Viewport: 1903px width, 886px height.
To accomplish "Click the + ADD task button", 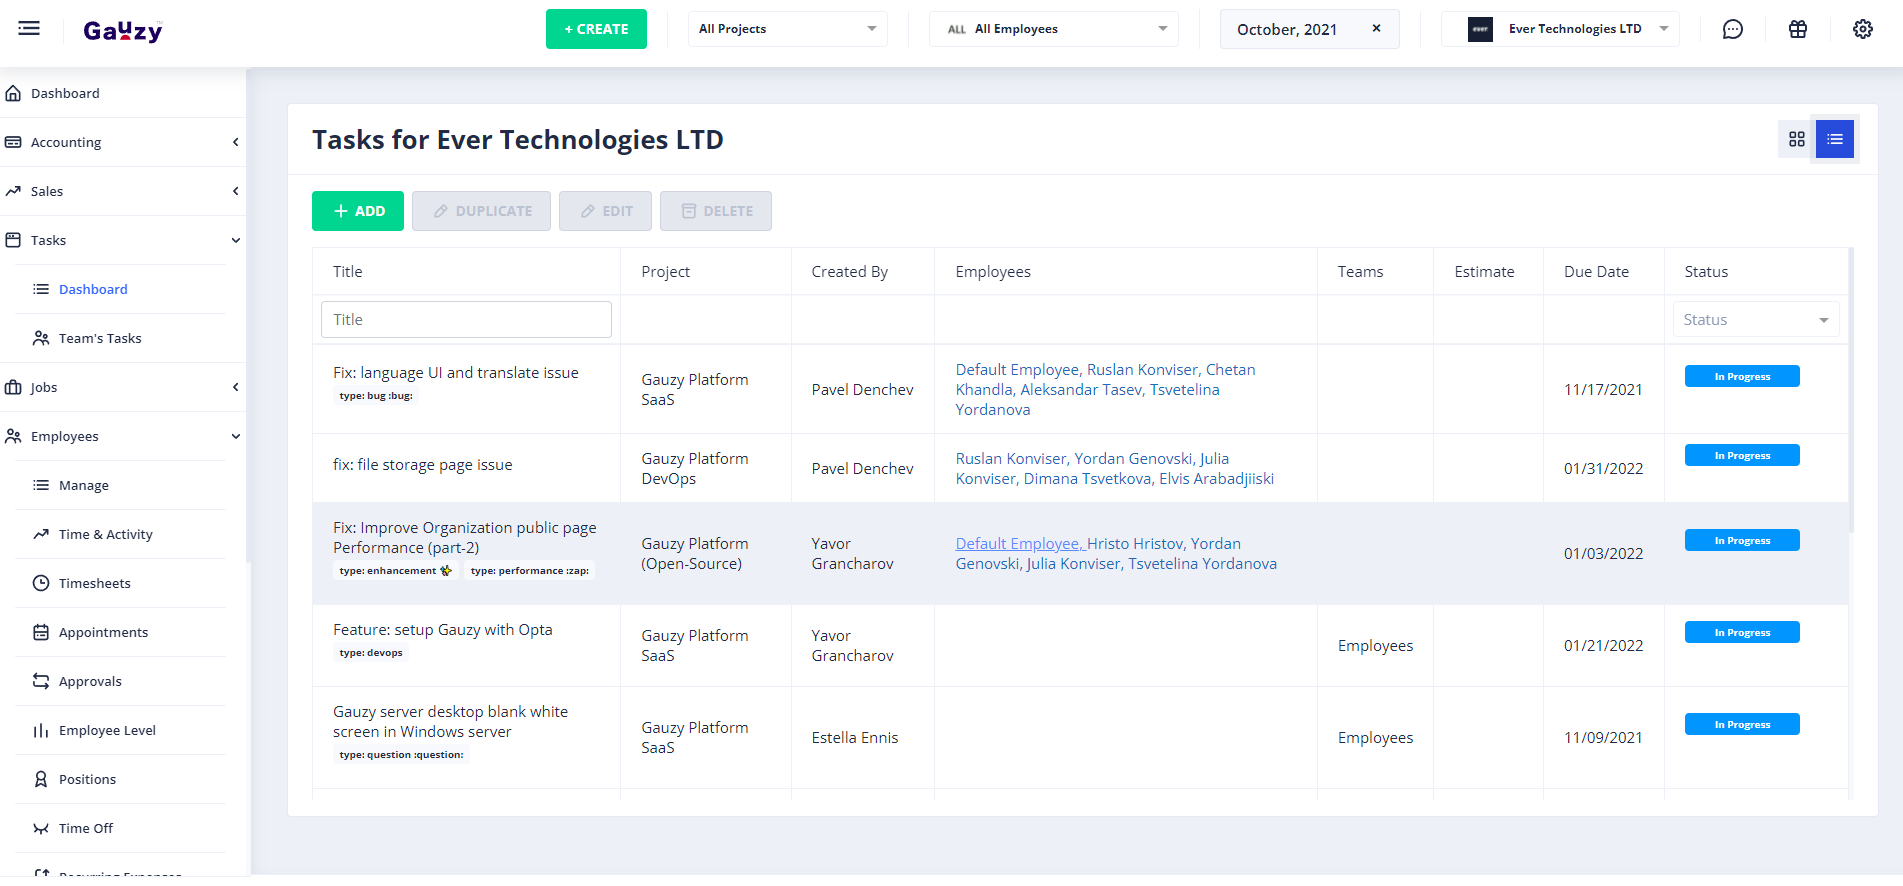I will tap(358, 211).
